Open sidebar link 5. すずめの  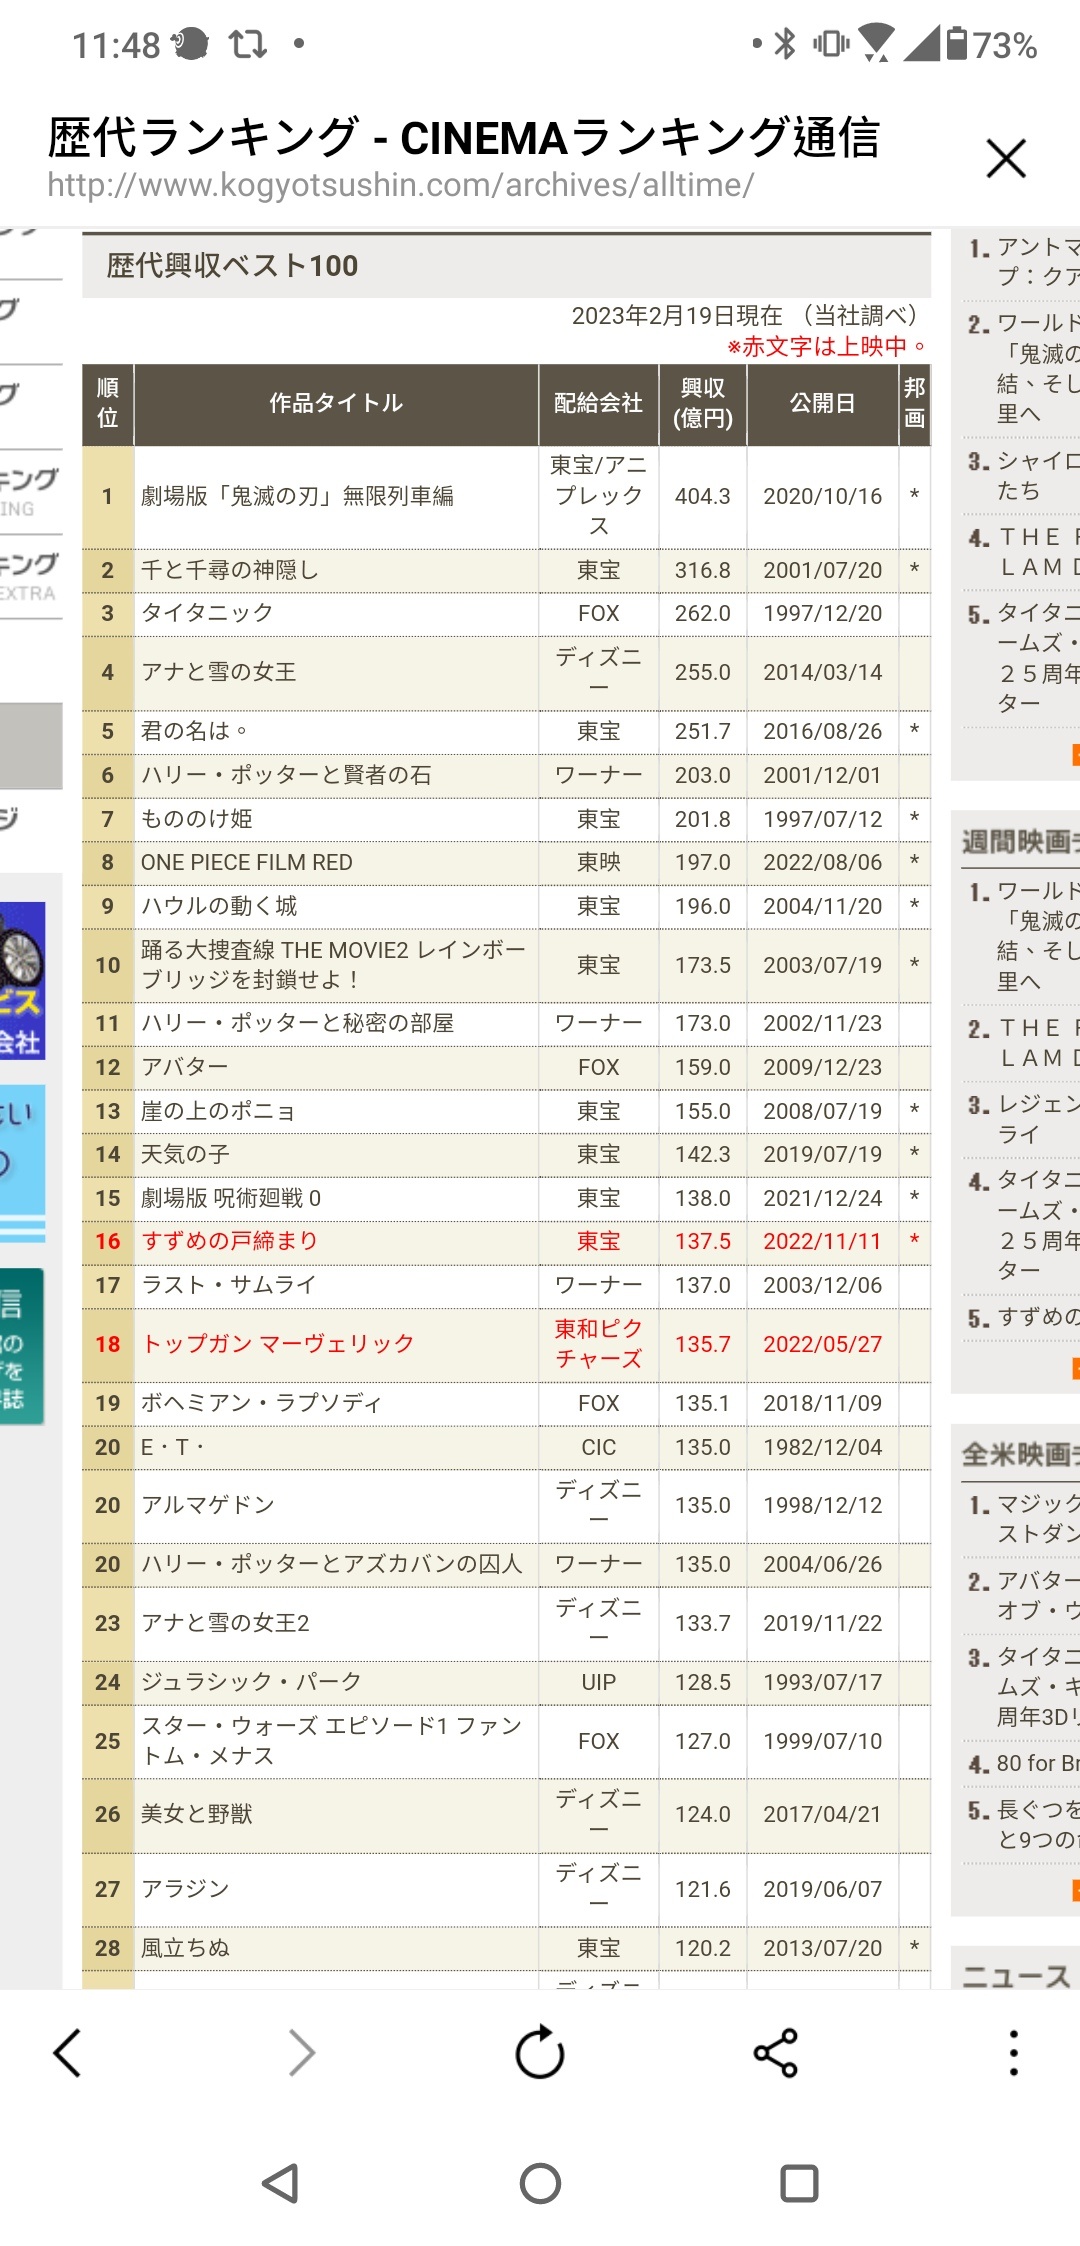[x=1024, y=1318]
